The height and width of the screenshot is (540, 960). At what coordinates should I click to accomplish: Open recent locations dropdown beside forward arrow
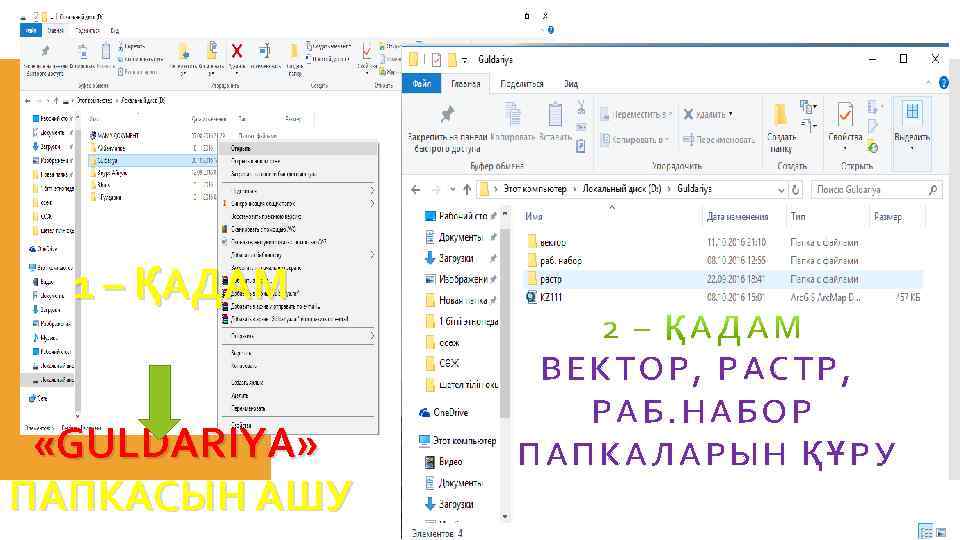coord(452,190)
